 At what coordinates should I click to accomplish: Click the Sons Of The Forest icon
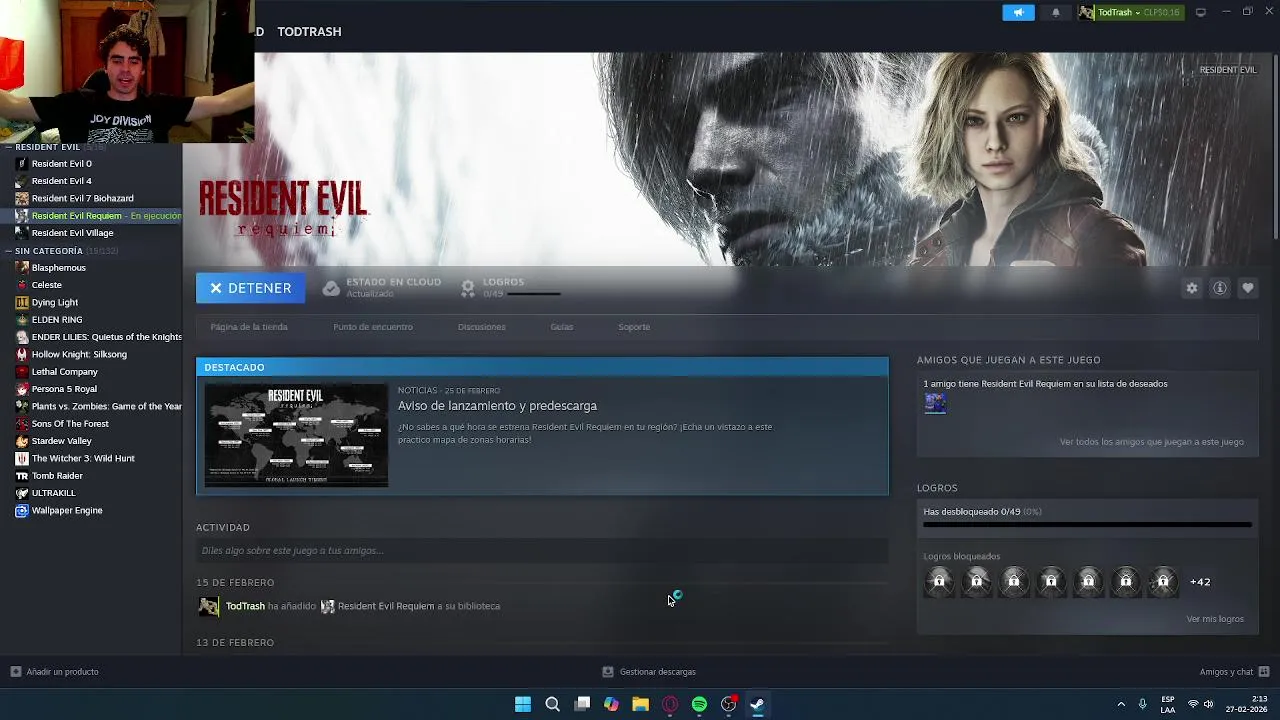[22, 424]
